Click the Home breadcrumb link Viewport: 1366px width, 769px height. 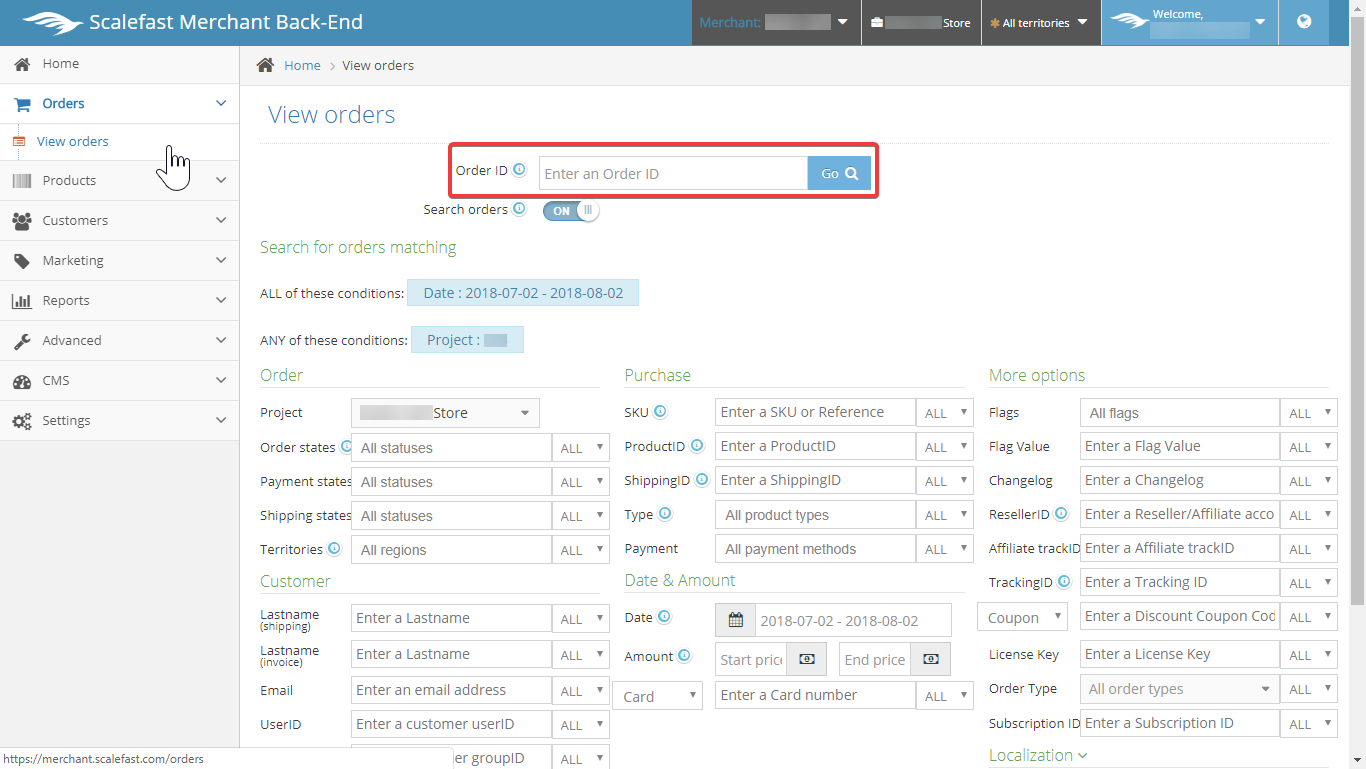[302, 65]
